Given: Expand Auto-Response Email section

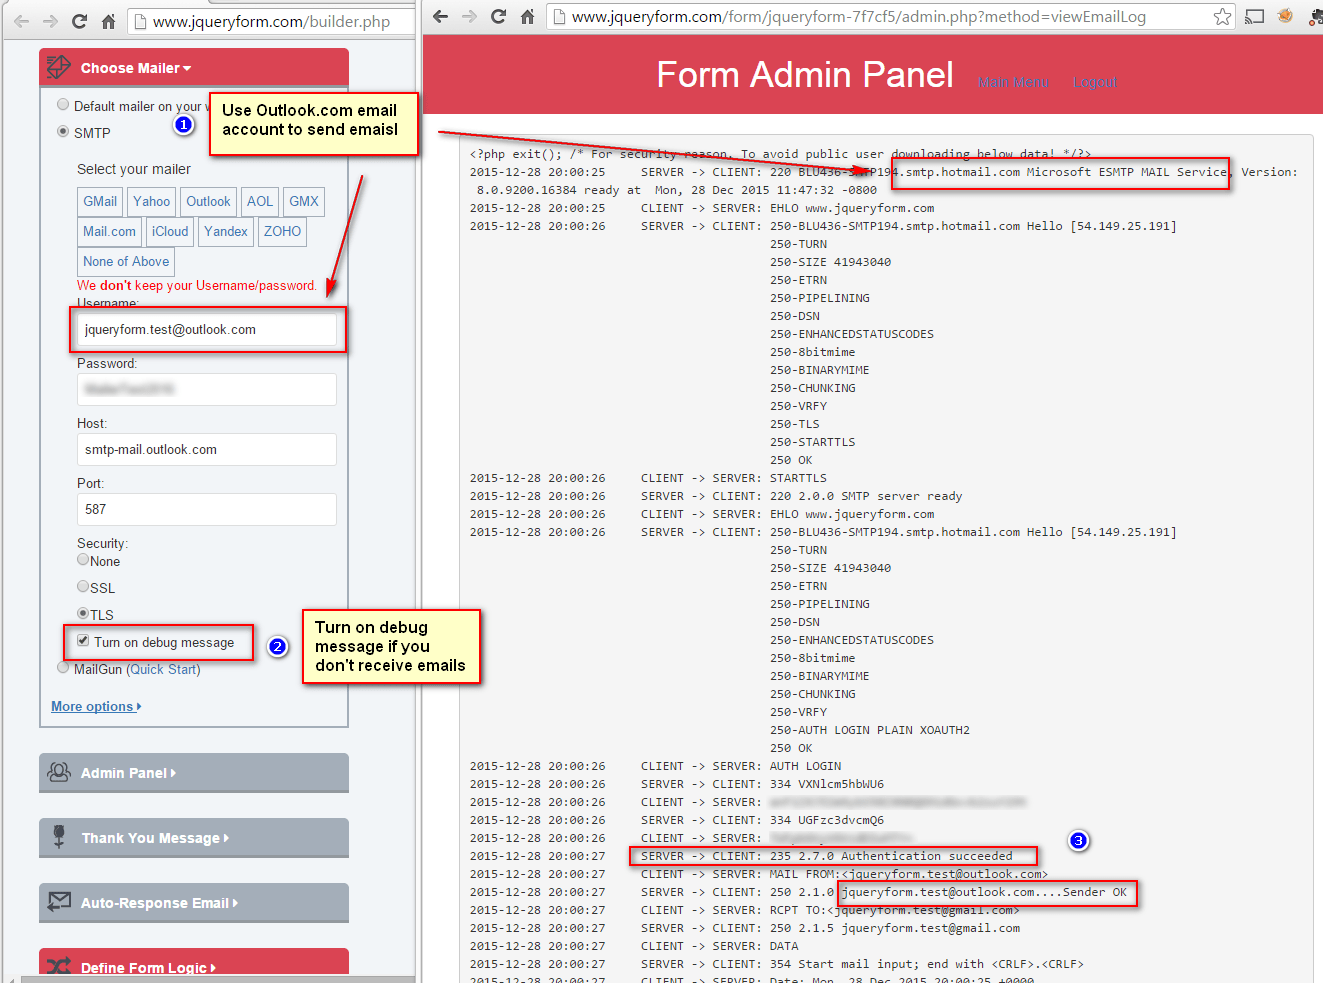Looking at the screenshot, I should click(x=194, y=902).
